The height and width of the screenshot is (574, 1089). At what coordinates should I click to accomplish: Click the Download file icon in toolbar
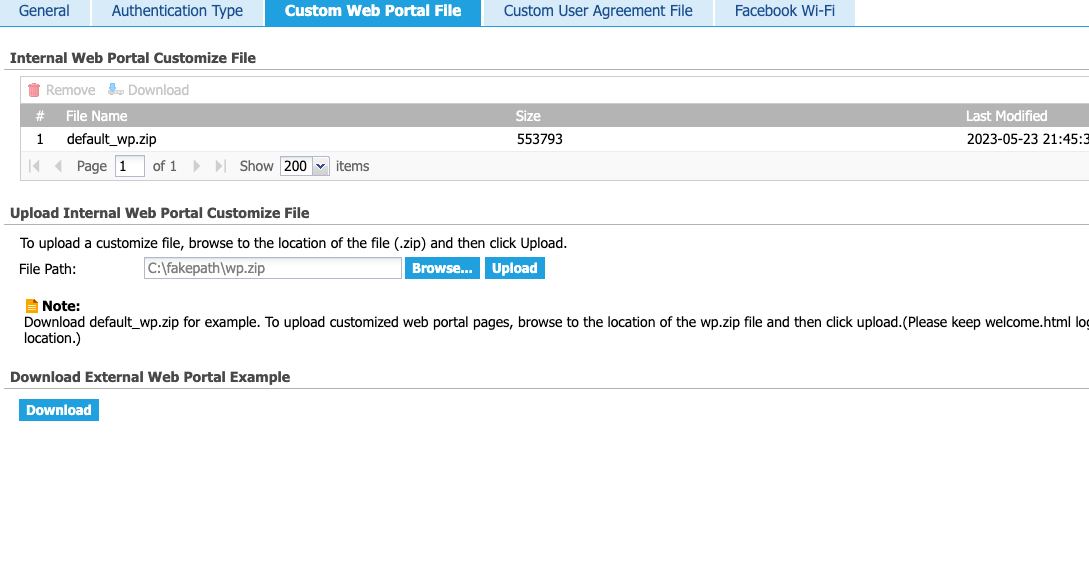[x=116, y=90]
